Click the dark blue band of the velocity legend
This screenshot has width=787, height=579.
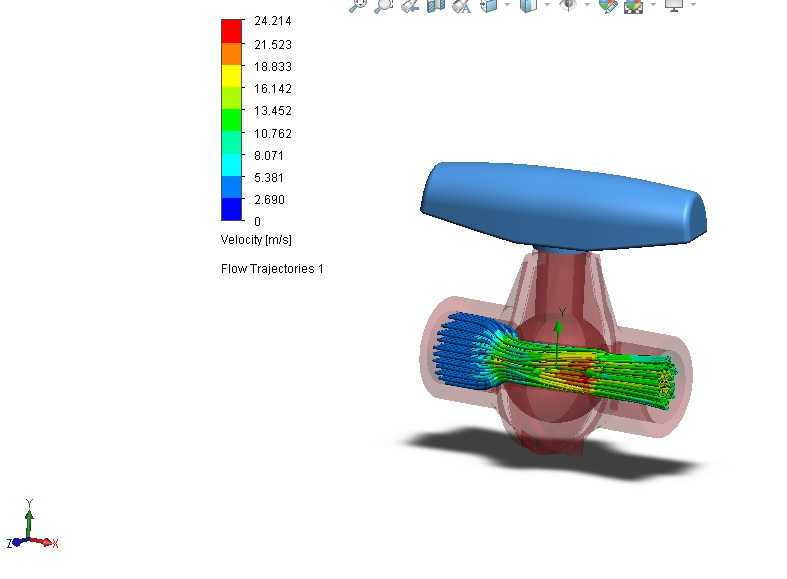click(x=231, y=209)
